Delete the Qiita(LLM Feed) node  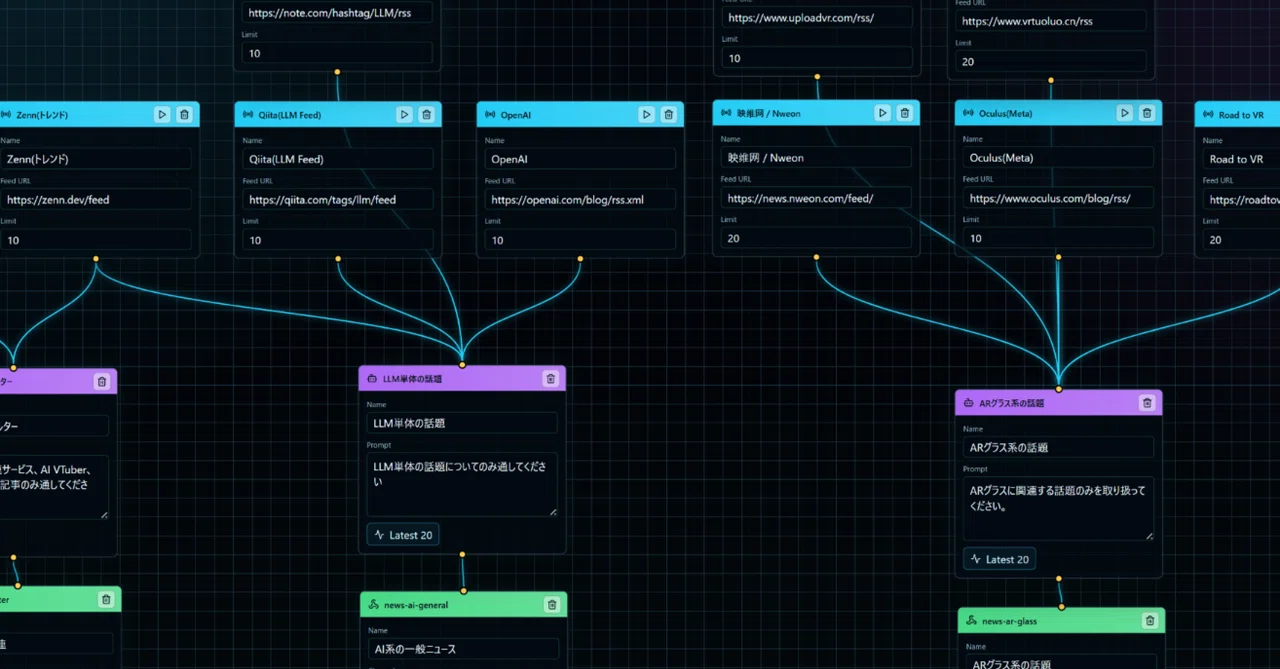[x=426, y=115]
